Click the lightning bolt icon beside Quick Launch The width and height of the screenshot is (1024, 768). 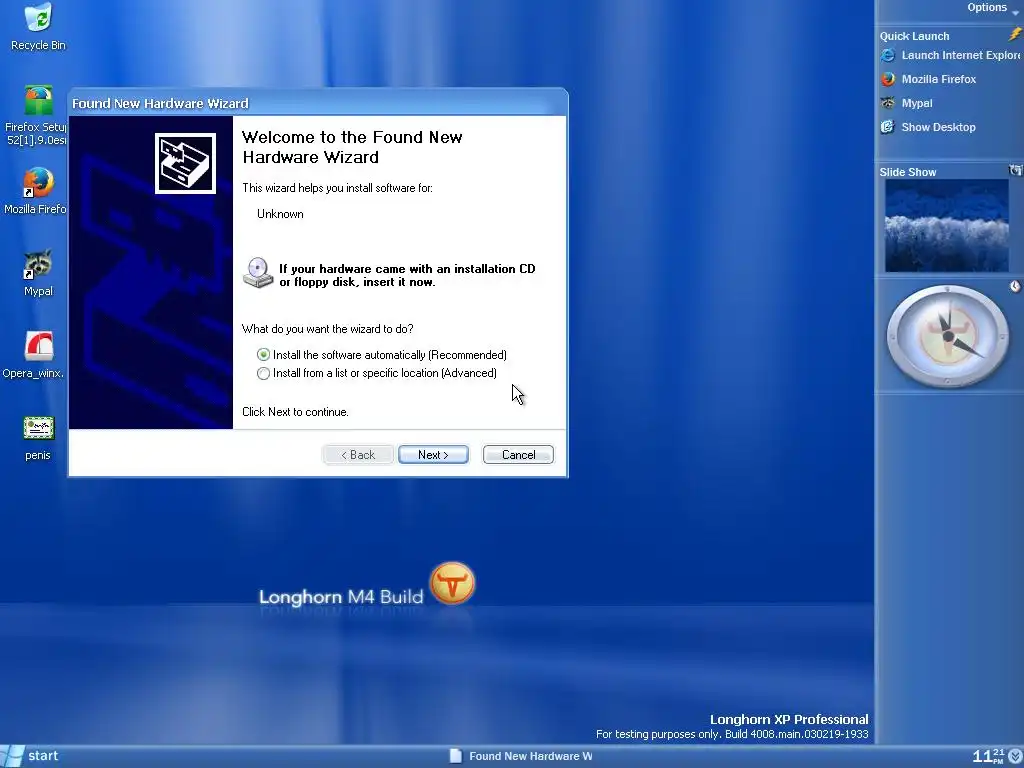tap(1014, 35)
